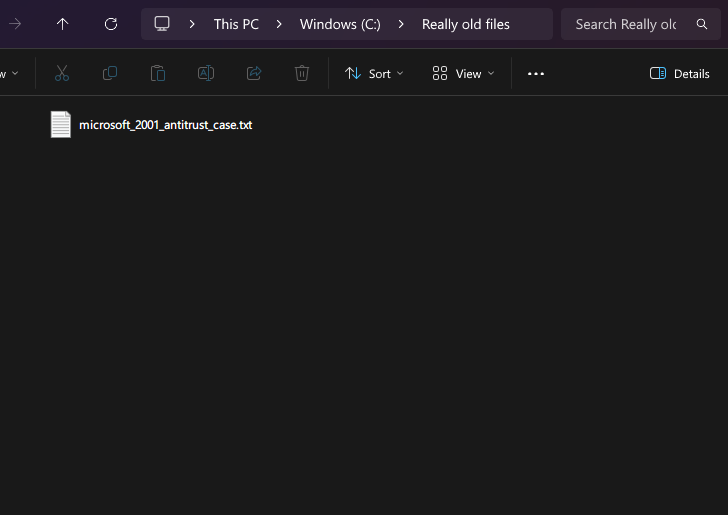This screenshot has width=728, height=515.
Task: Navigate to Windows (C:) breadcrumb
Action: 340,24
